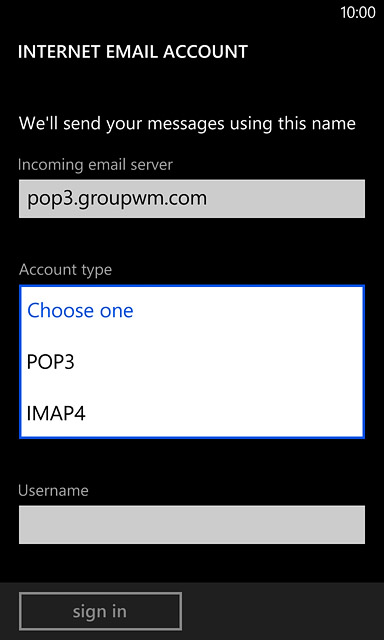Tap the 10:00 clock in status bar

pos(358,13)
